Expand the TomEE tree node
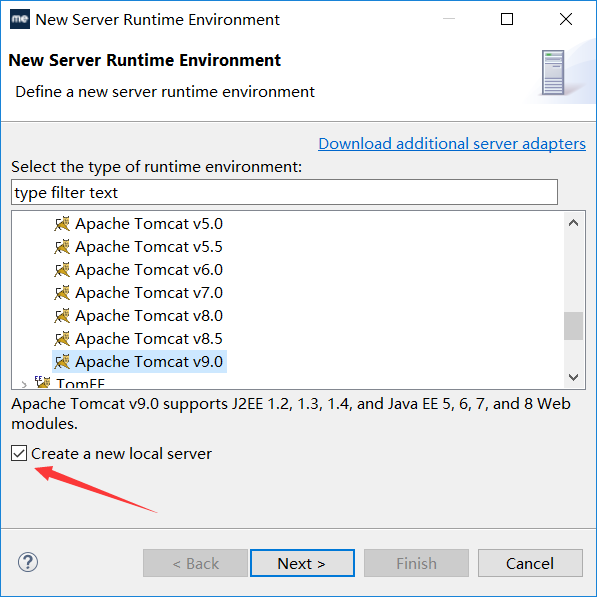 click(x=24, y=384)
